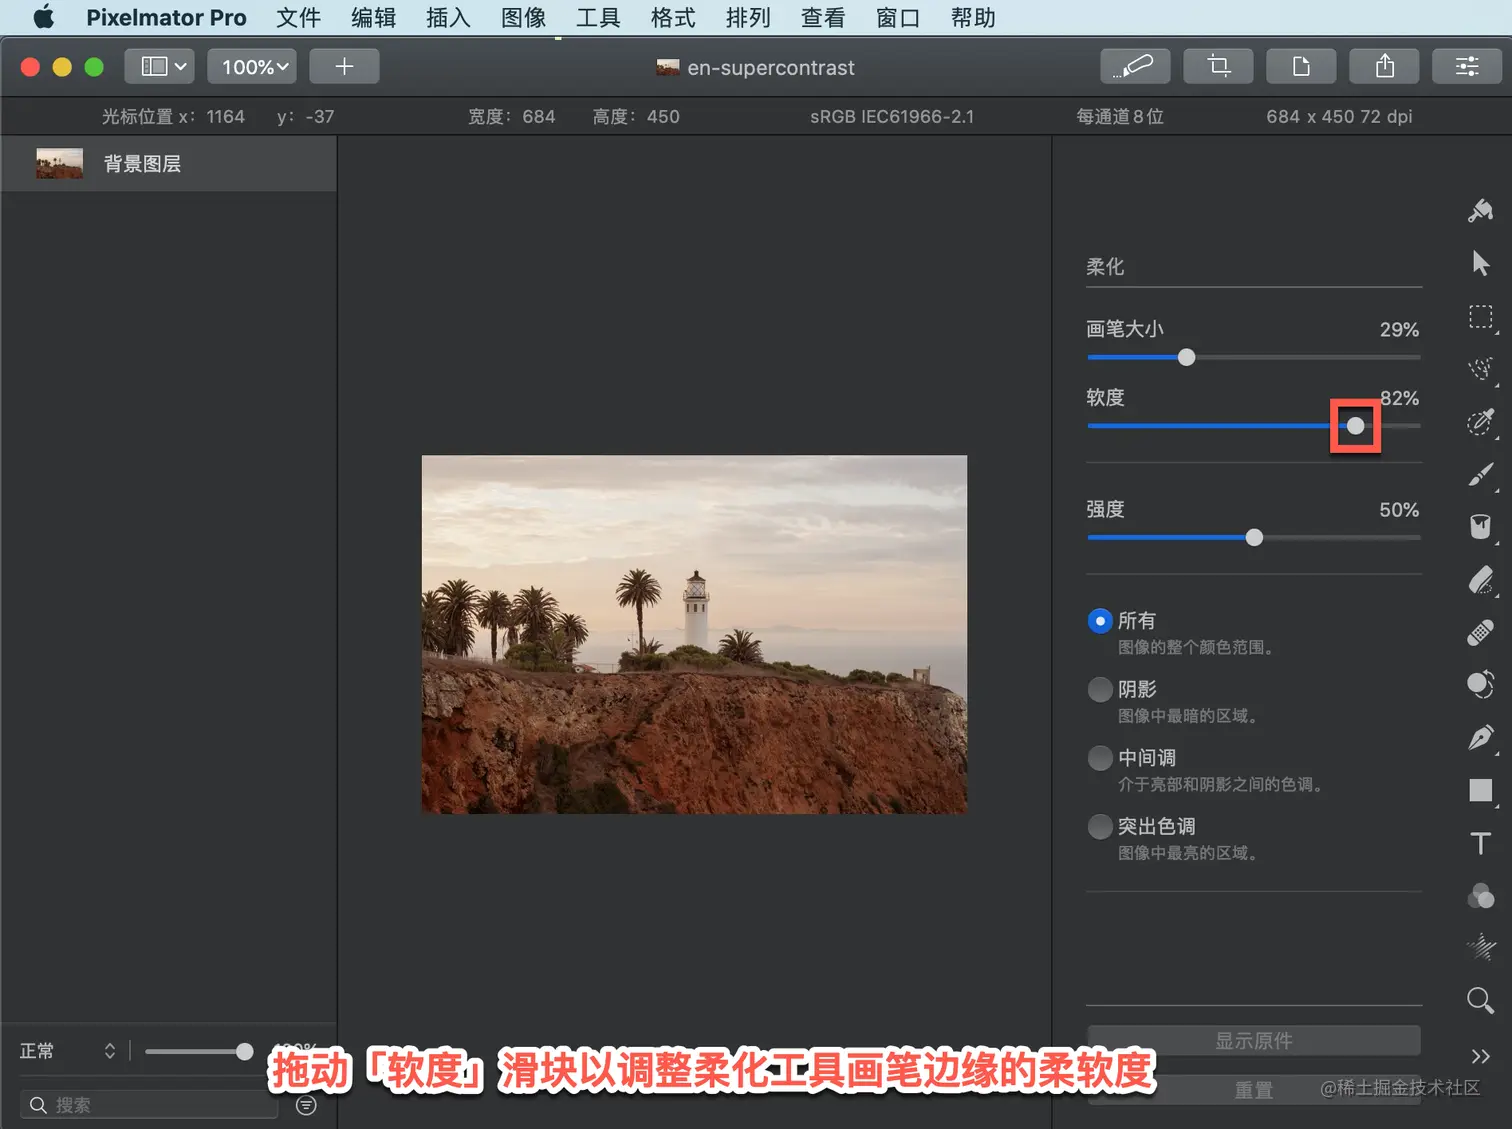Click the 显示原件 button
The height and width of the screenshot is (1129, 1512).
click(x=1253, y=1041)
